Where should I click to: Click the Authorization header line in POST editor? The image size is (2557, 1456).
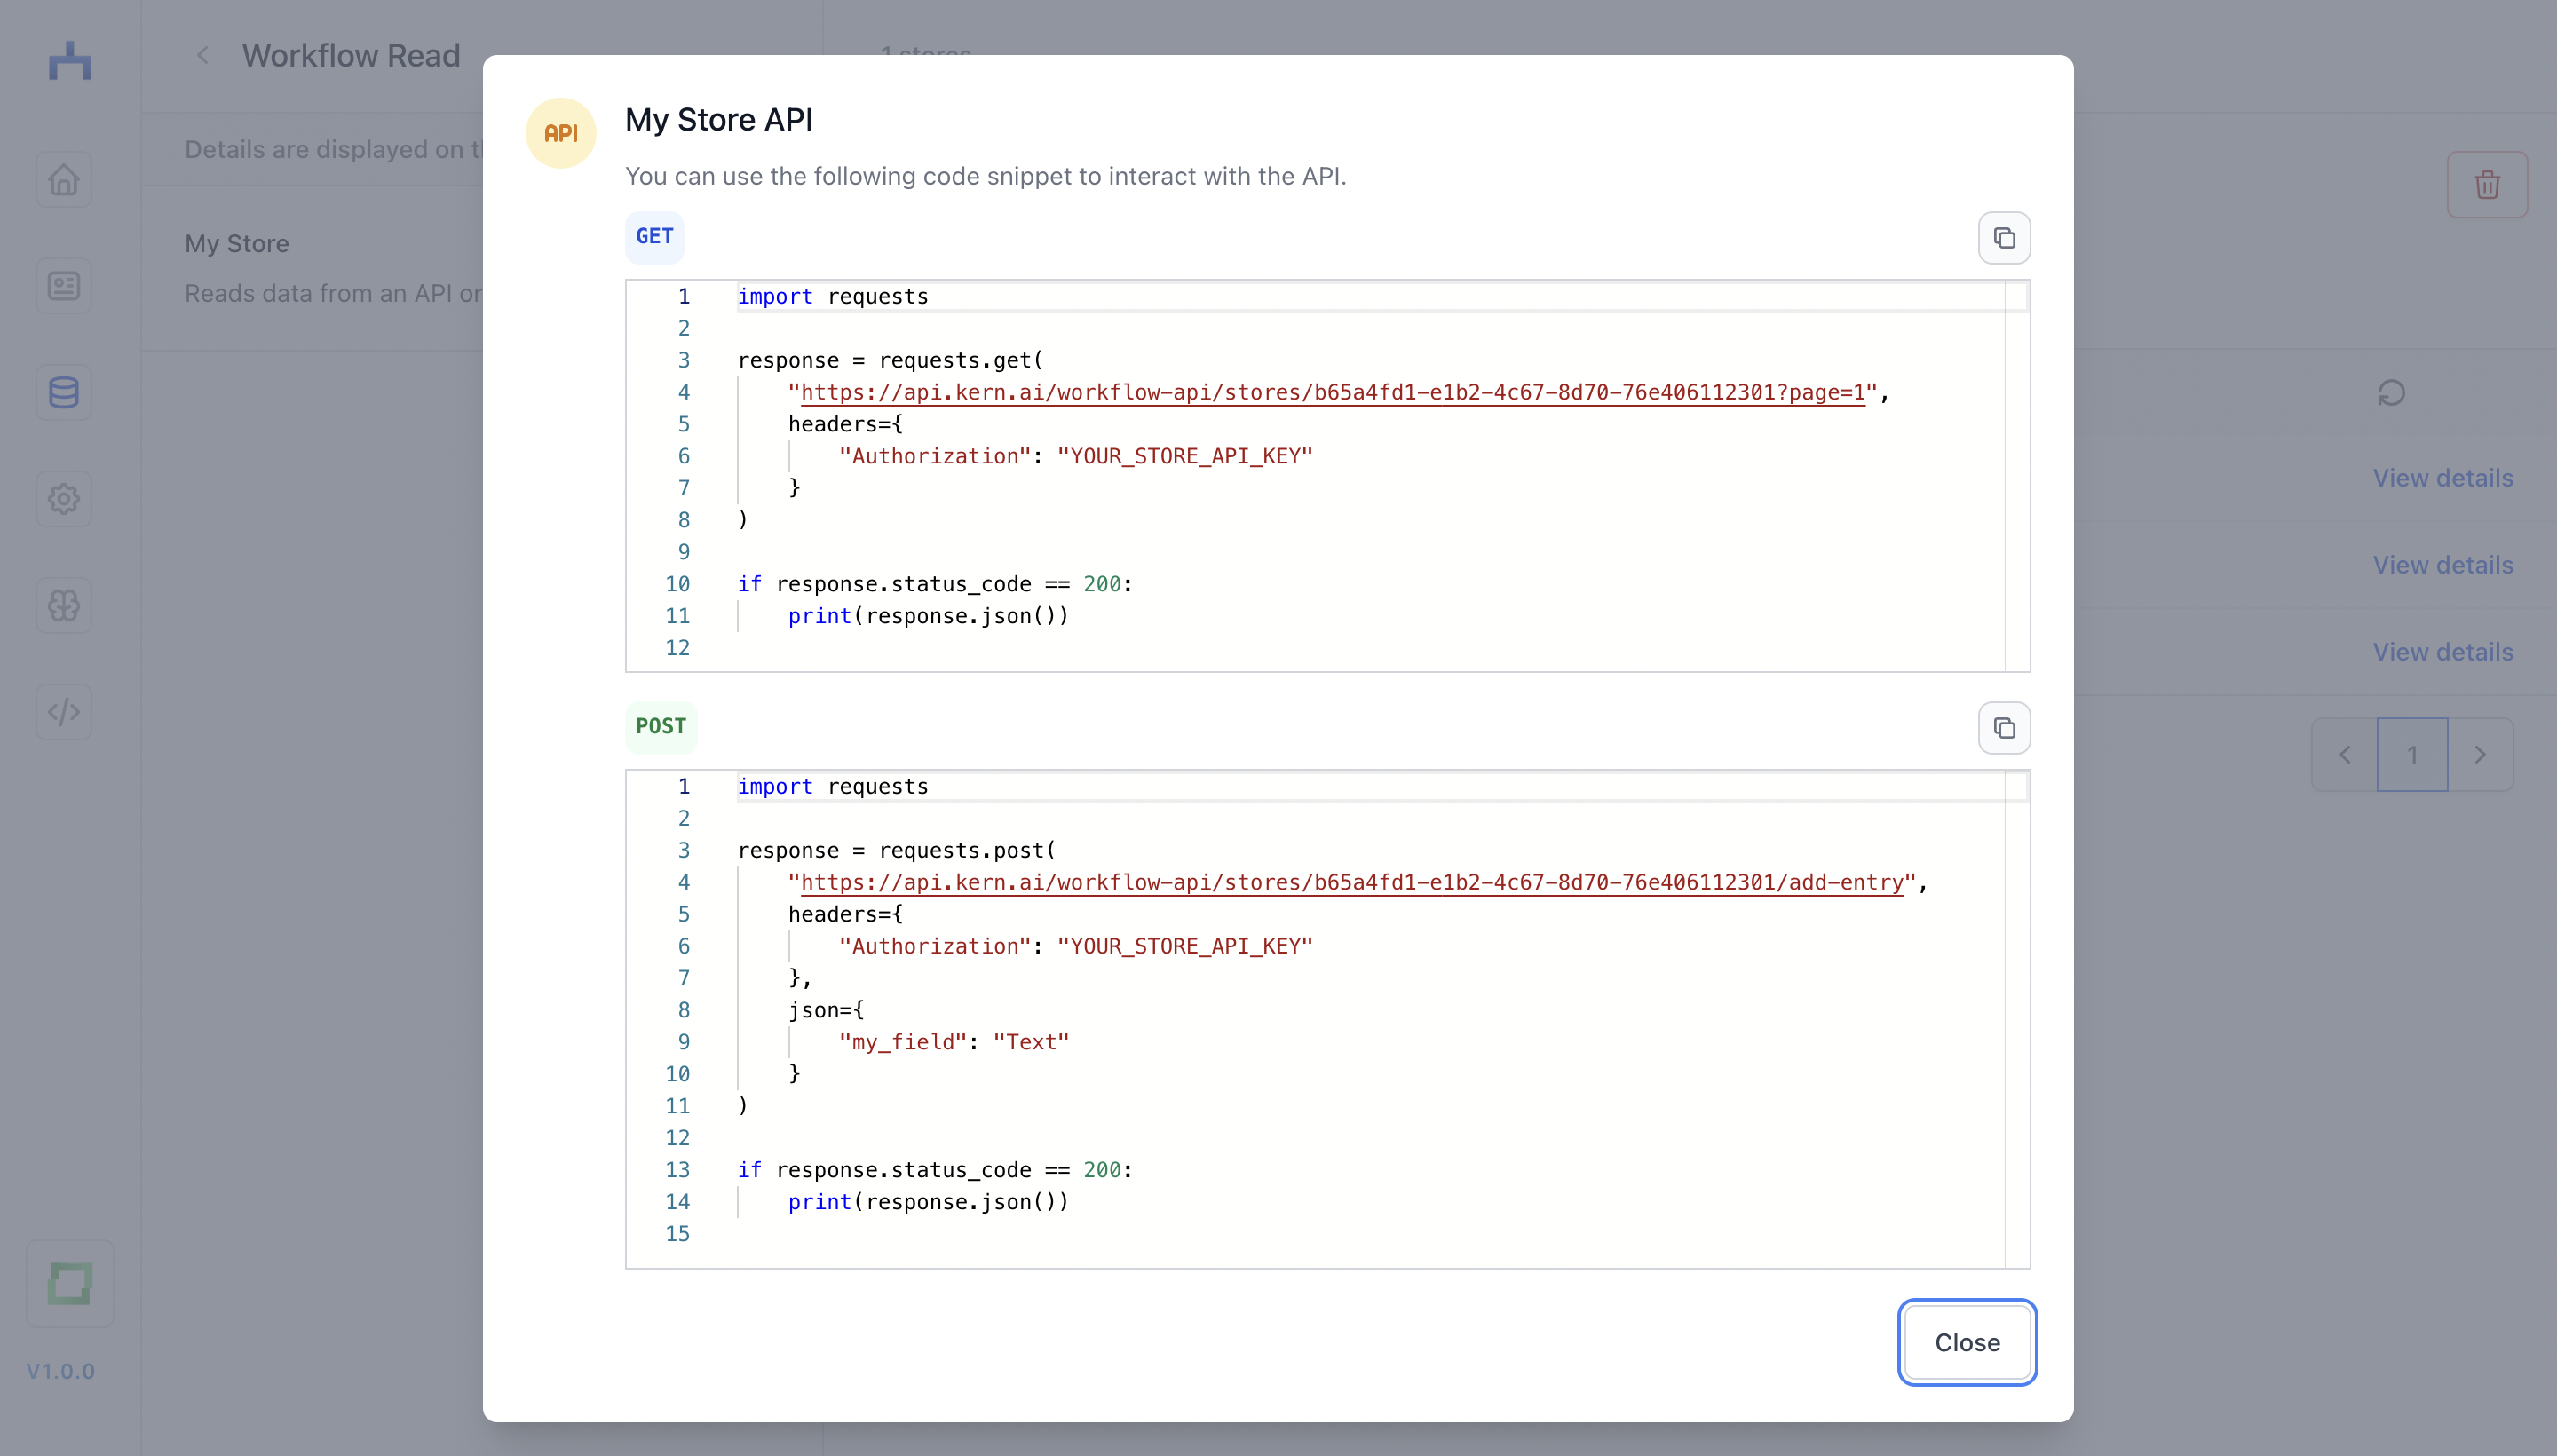1076,946
